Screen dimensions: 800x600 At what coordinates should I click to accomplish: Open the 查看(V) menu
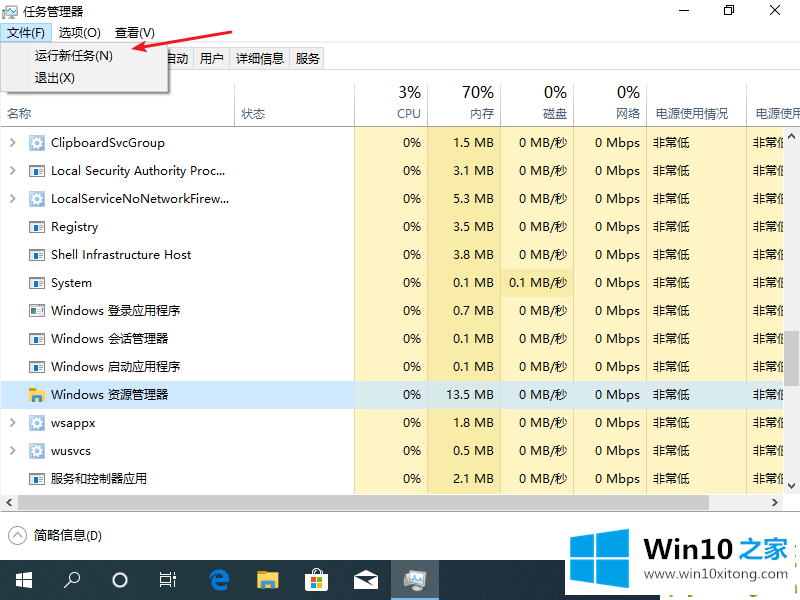pos(135,33)
